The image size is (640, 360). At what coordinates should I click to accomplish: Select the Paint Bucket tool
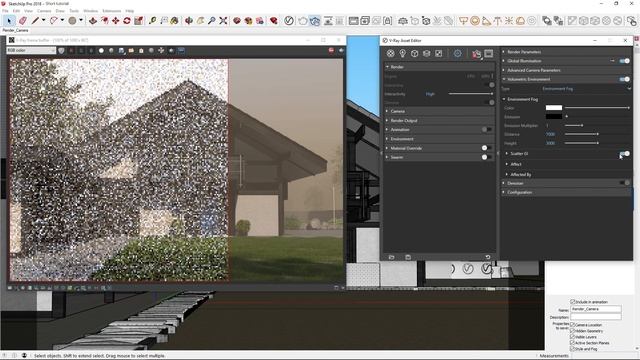[175, 20]
